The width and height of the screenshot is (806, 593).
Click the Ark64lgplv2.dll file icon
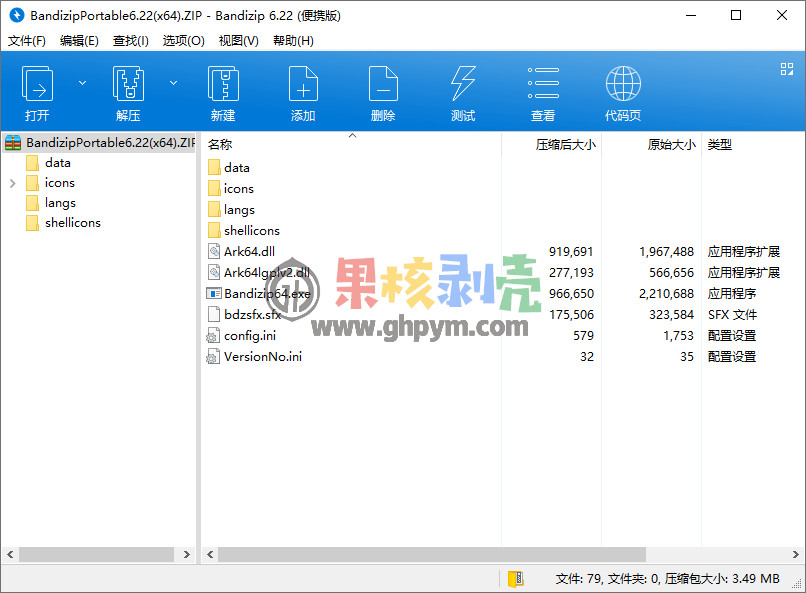pos(213,272)
